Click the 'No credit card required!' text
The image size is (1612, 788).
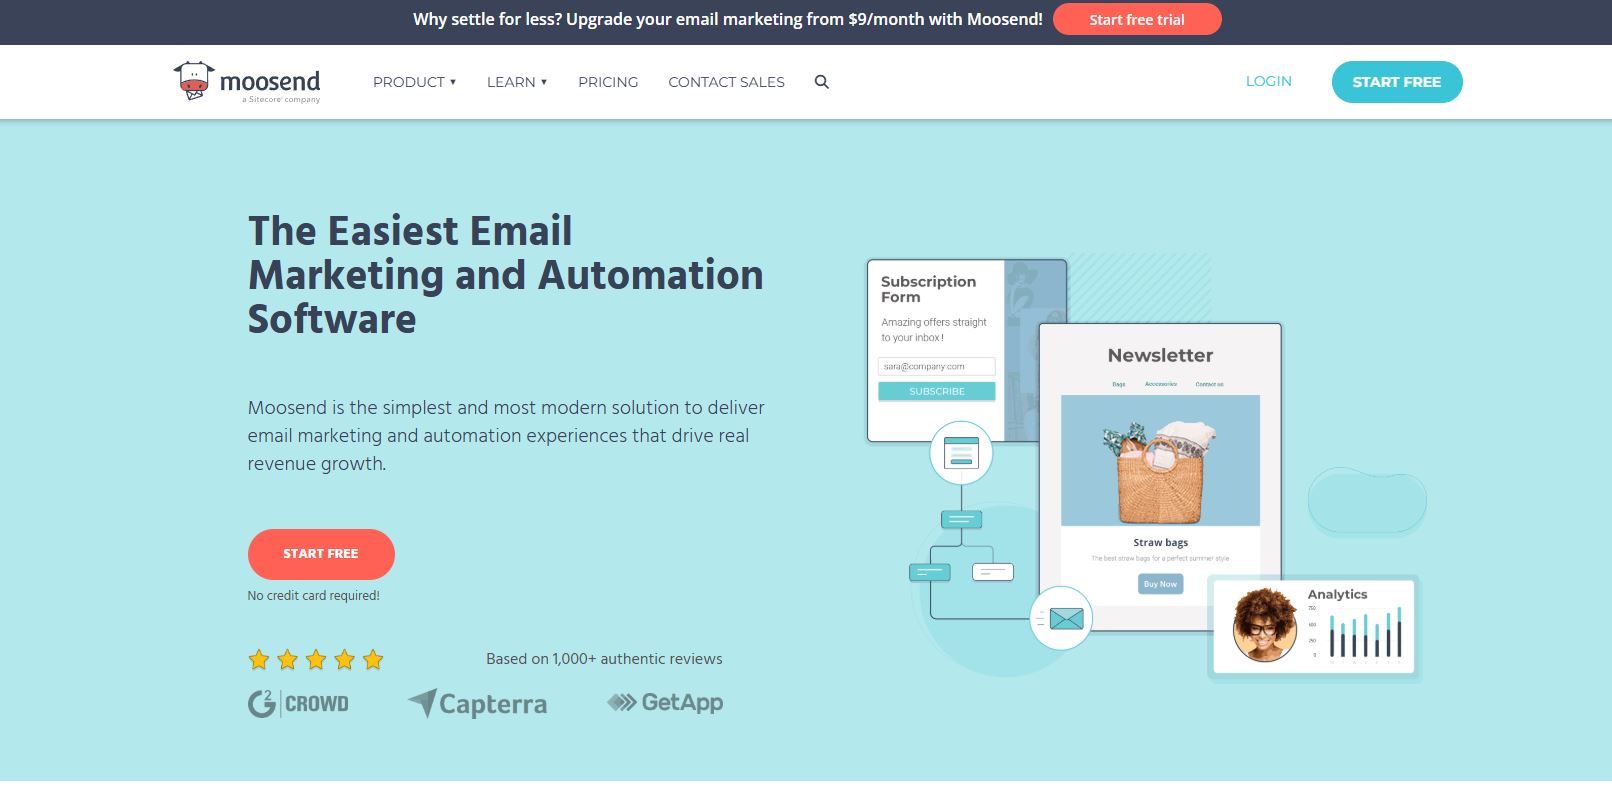pos(314,596)
